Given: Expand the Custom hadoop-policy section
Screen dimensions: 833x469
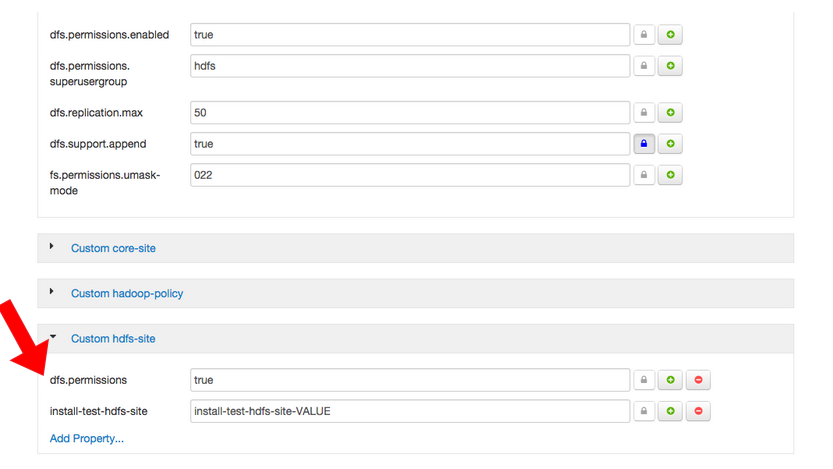Looking at the screenshot, I should pos(52,291).
